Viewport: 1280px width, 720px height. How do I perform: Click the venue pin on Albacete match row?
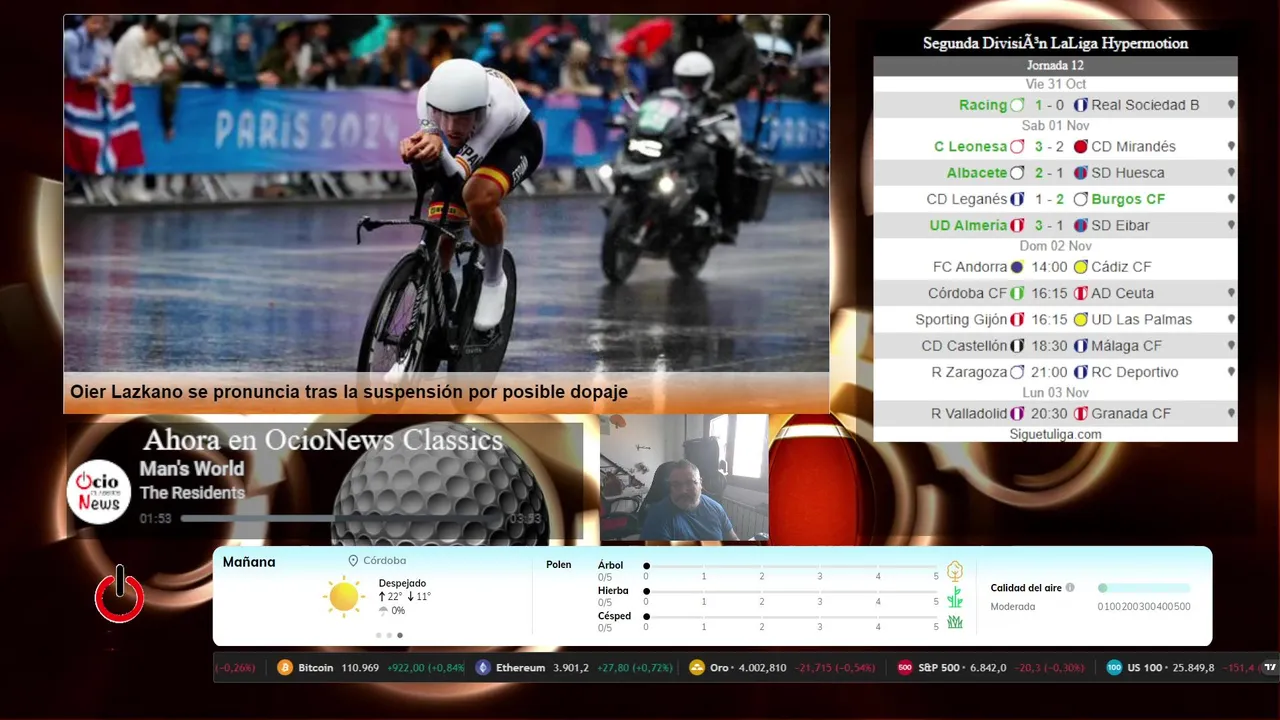coord(1231,172)
